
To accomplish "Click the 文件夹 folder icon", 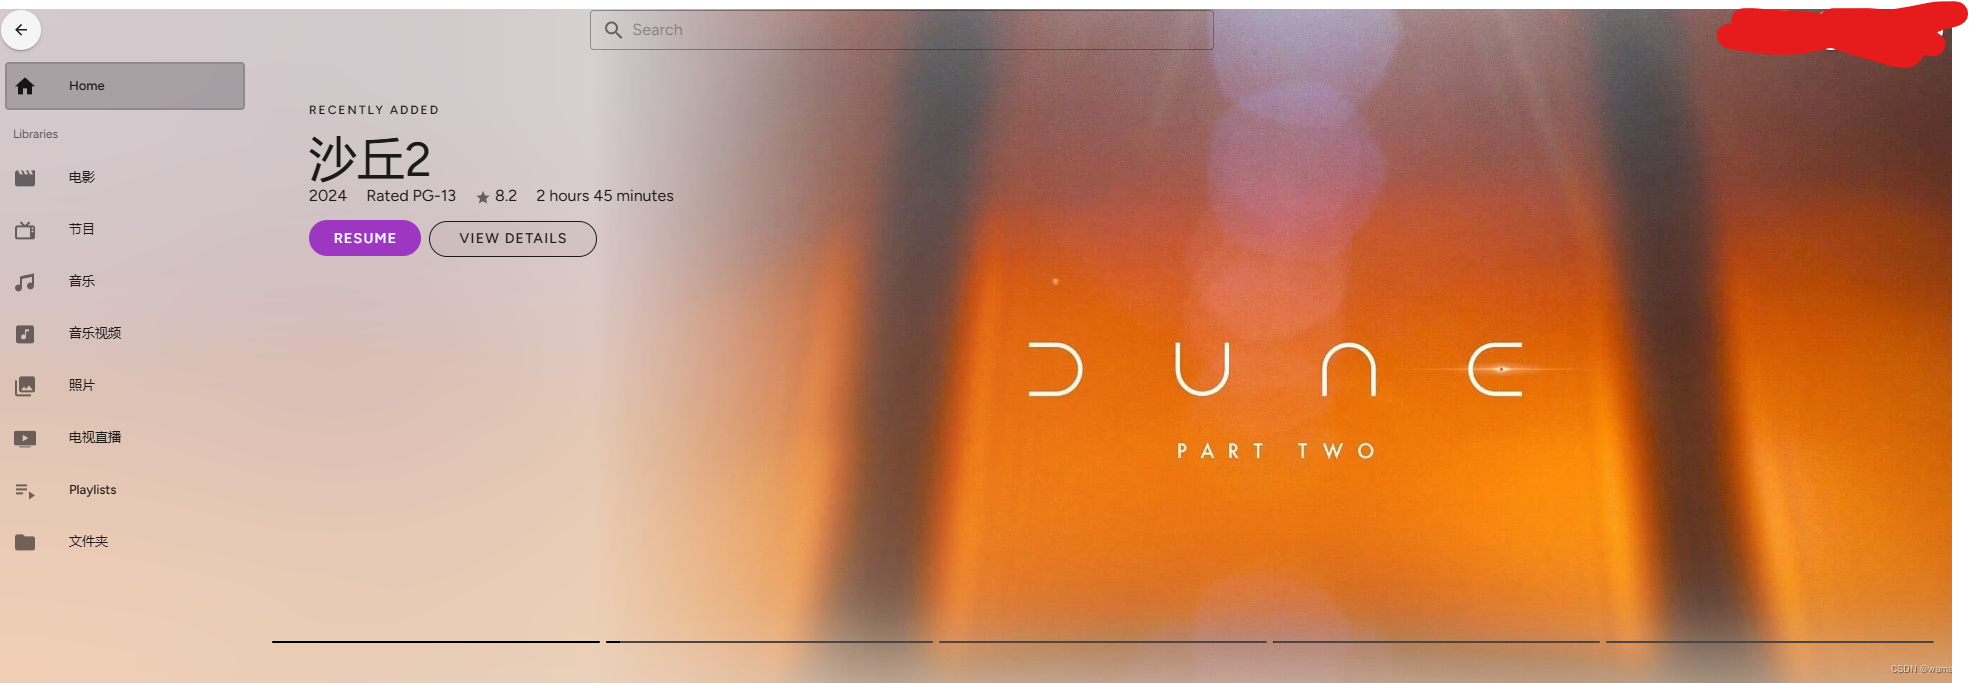I will tap(25, 542).
